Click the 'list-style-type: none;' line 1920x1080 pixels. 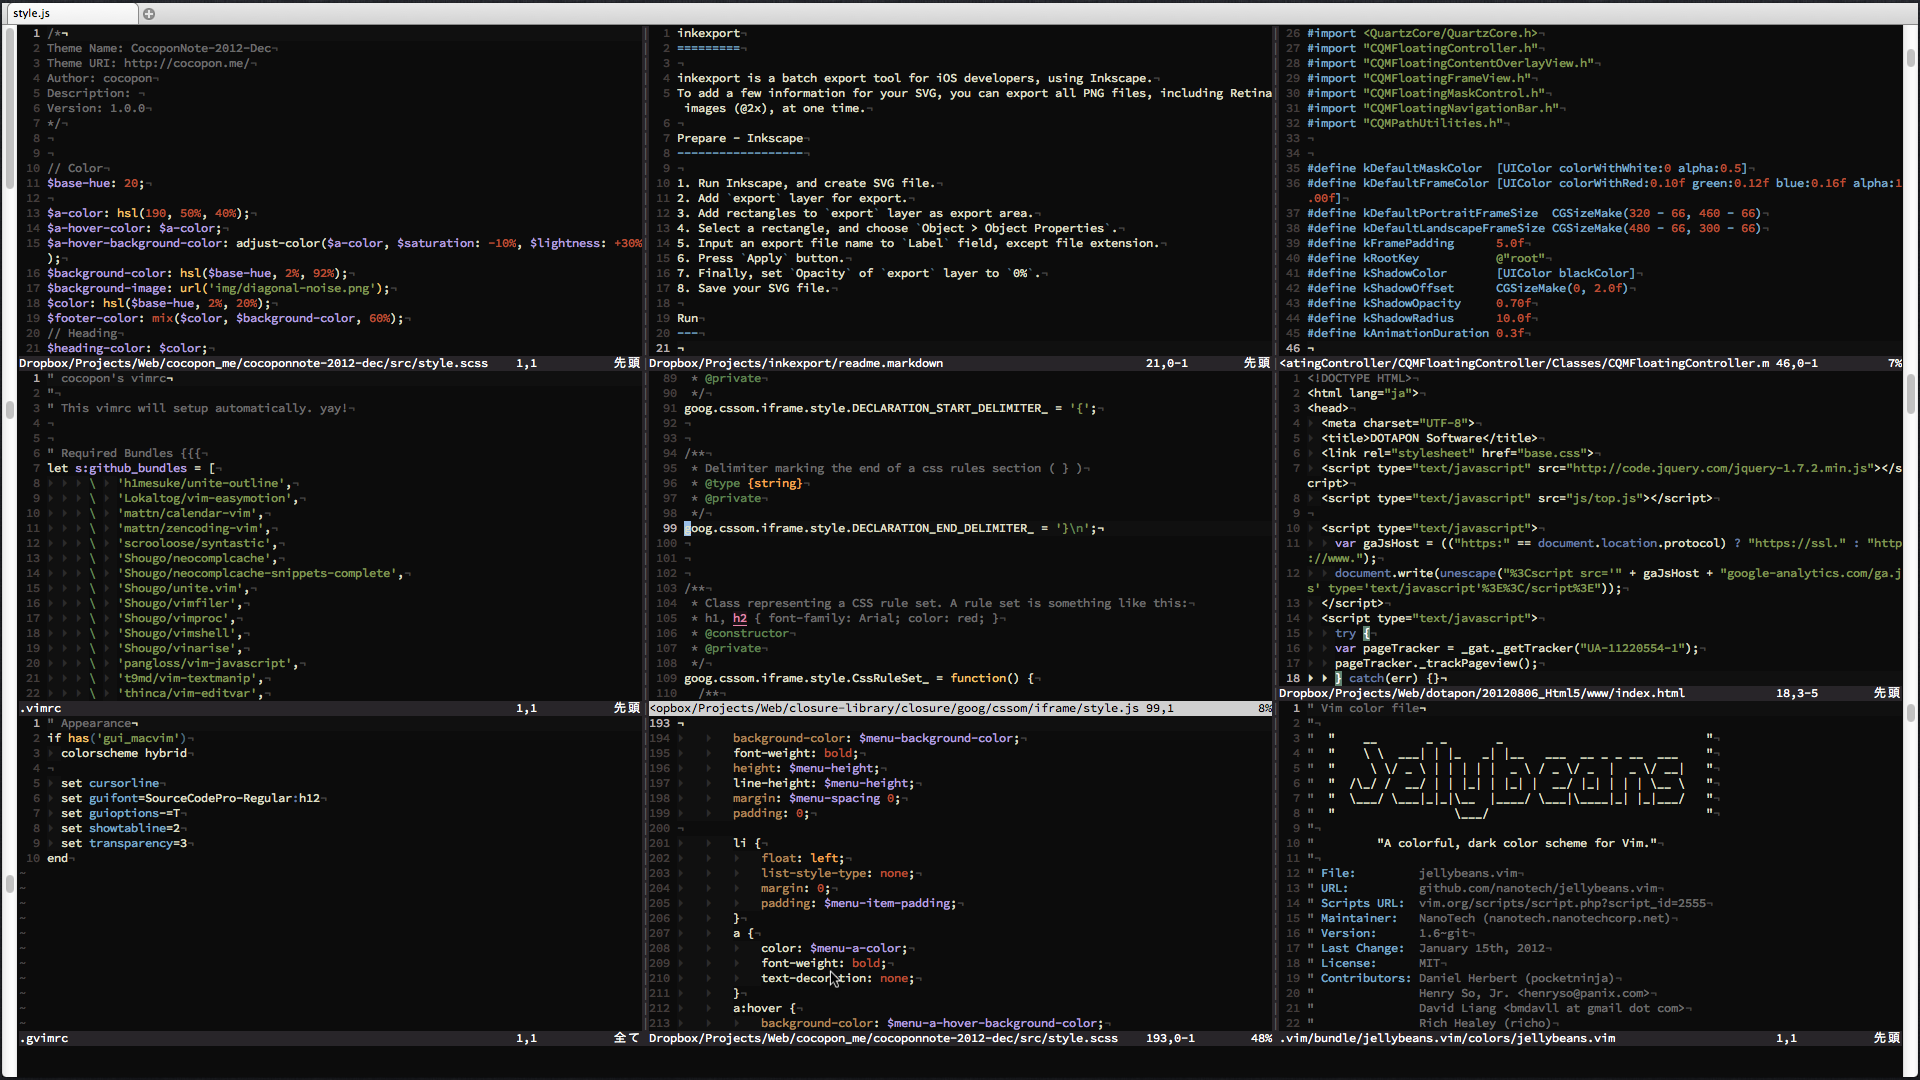838,873
